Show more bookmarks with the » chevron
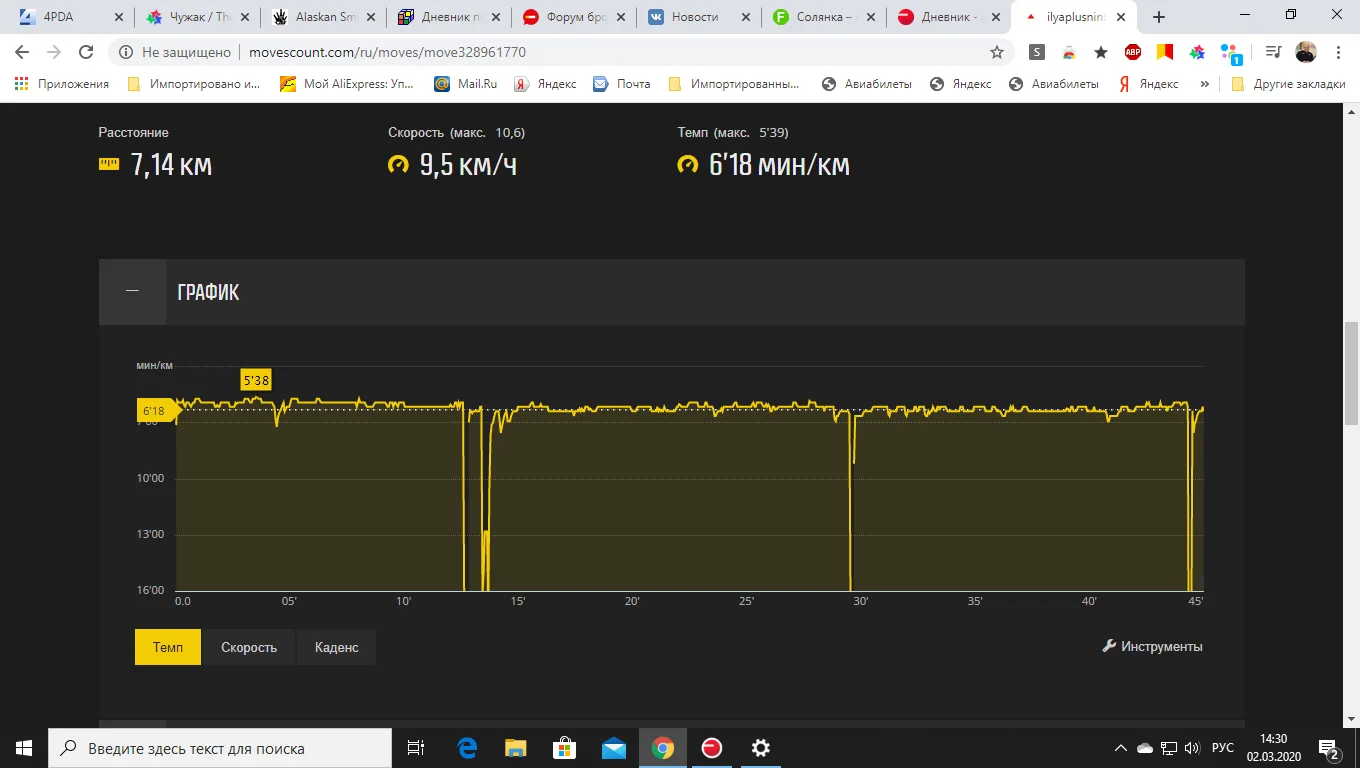This screenshot has width=1360, height=768. click(x=1204, y=84)
